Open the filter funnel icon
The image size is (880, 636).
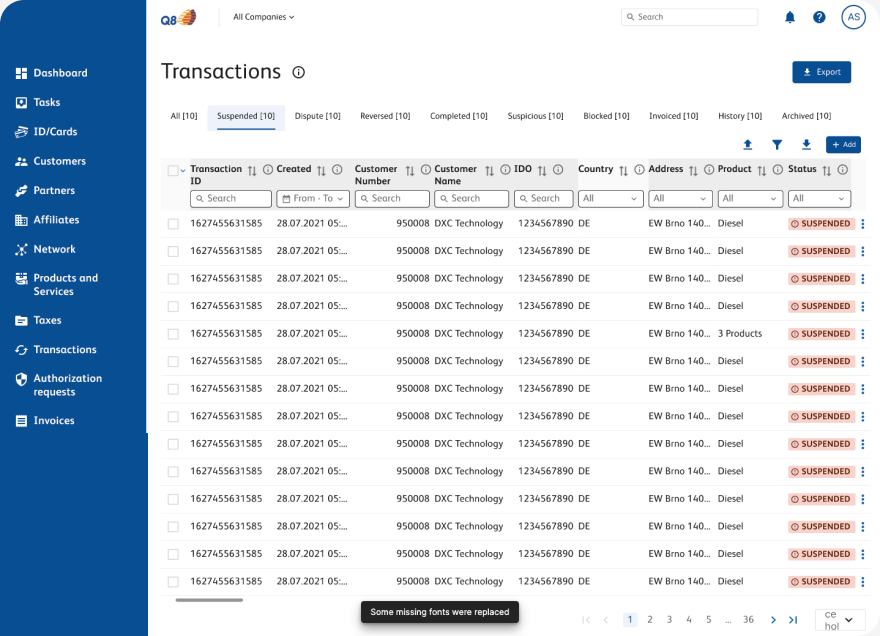click(777, 145)
